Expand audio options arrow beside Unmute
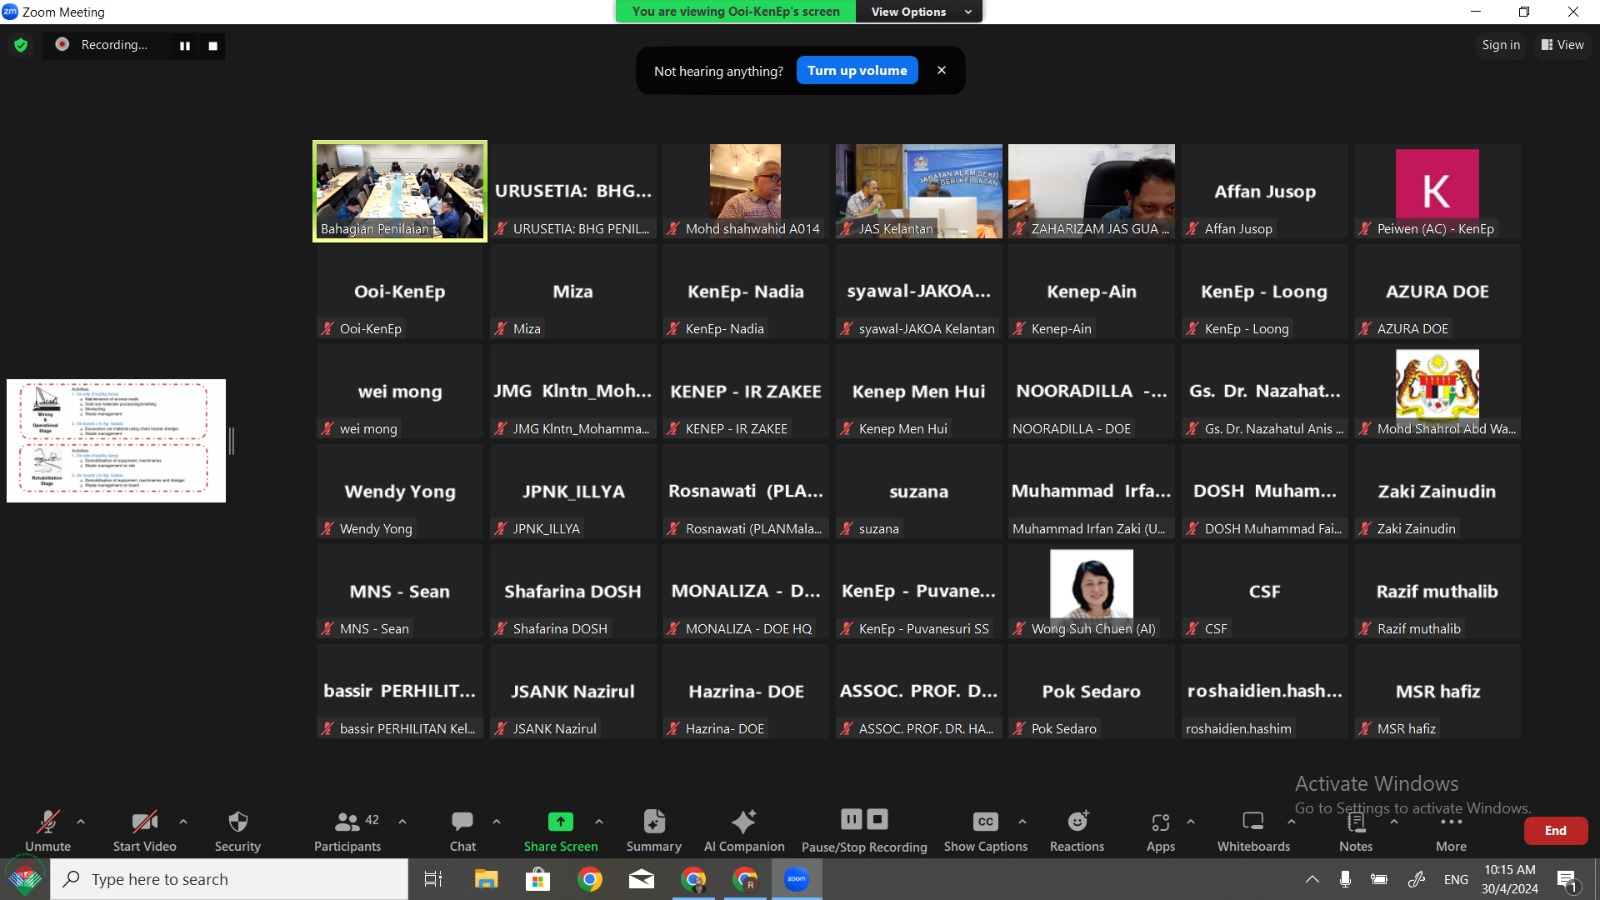 (x=81, y=821)
